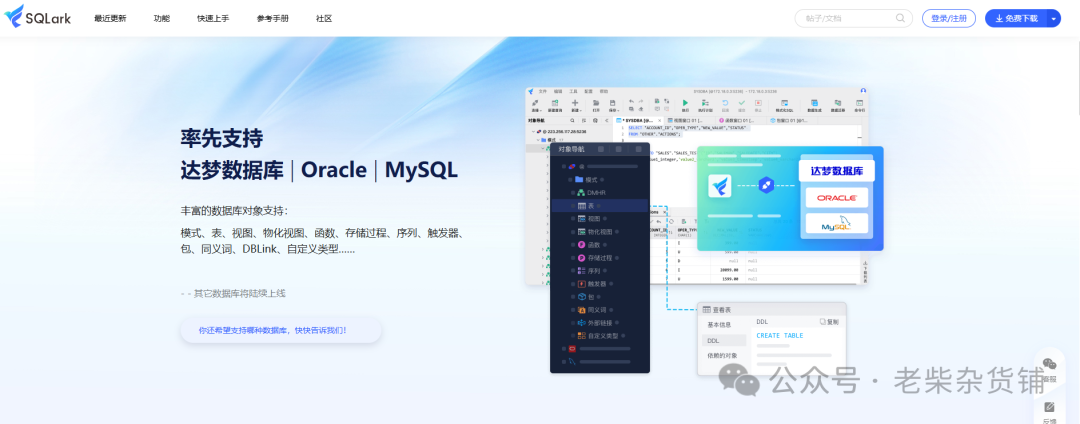Click the green commit checkmark icon in illustration

point(742,103)
